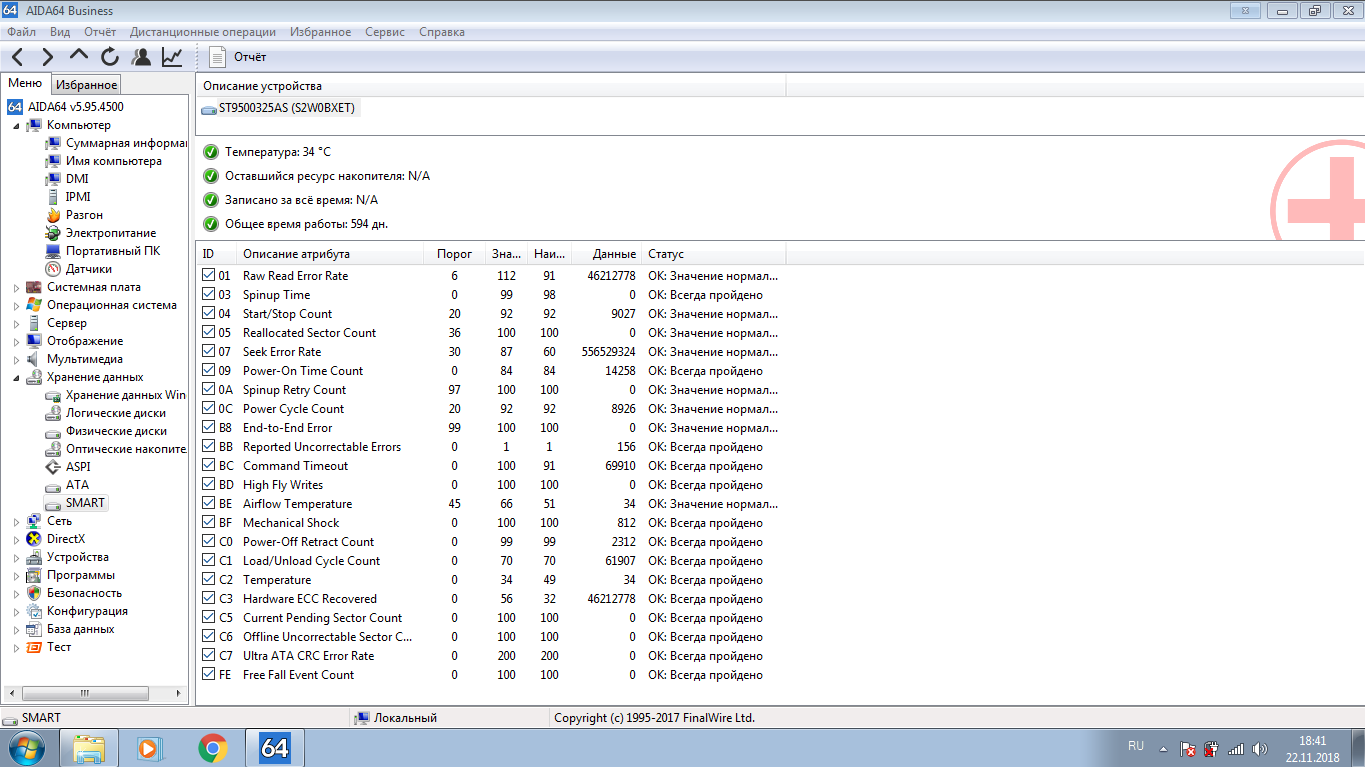
Task: Open the ATA tree item
Action: tap(77, 485)
